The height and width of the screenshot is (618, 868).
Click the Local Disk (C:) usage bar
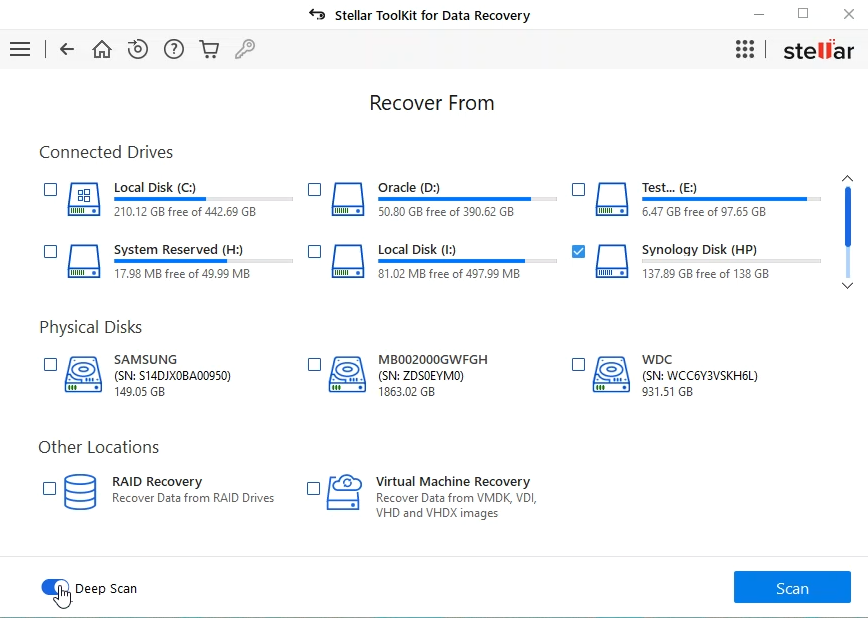(203, 199)
